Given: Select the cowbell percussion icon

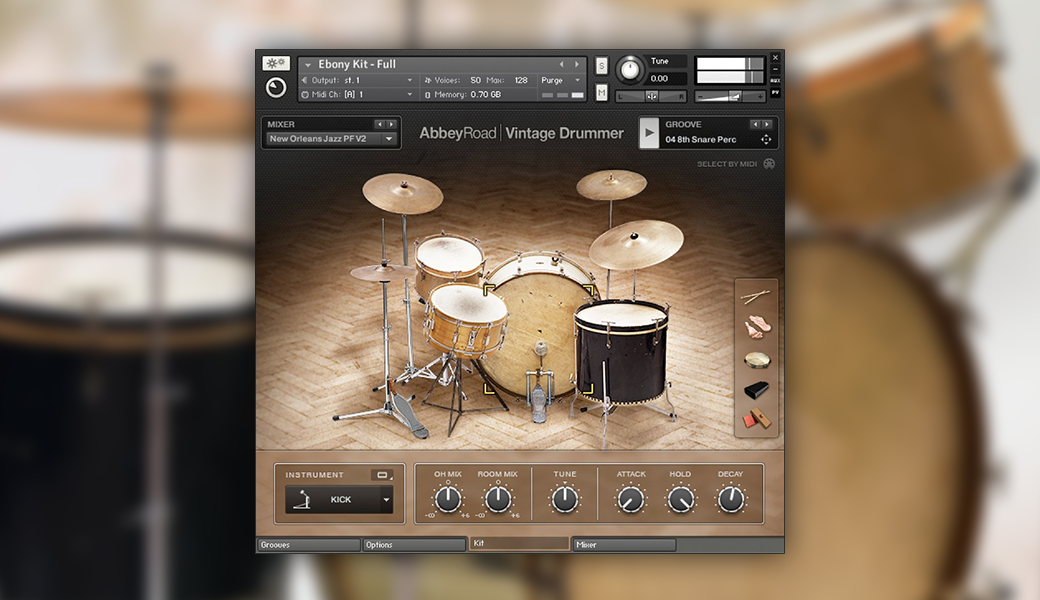Looking at the screenshot, I should tap(756, 390).
